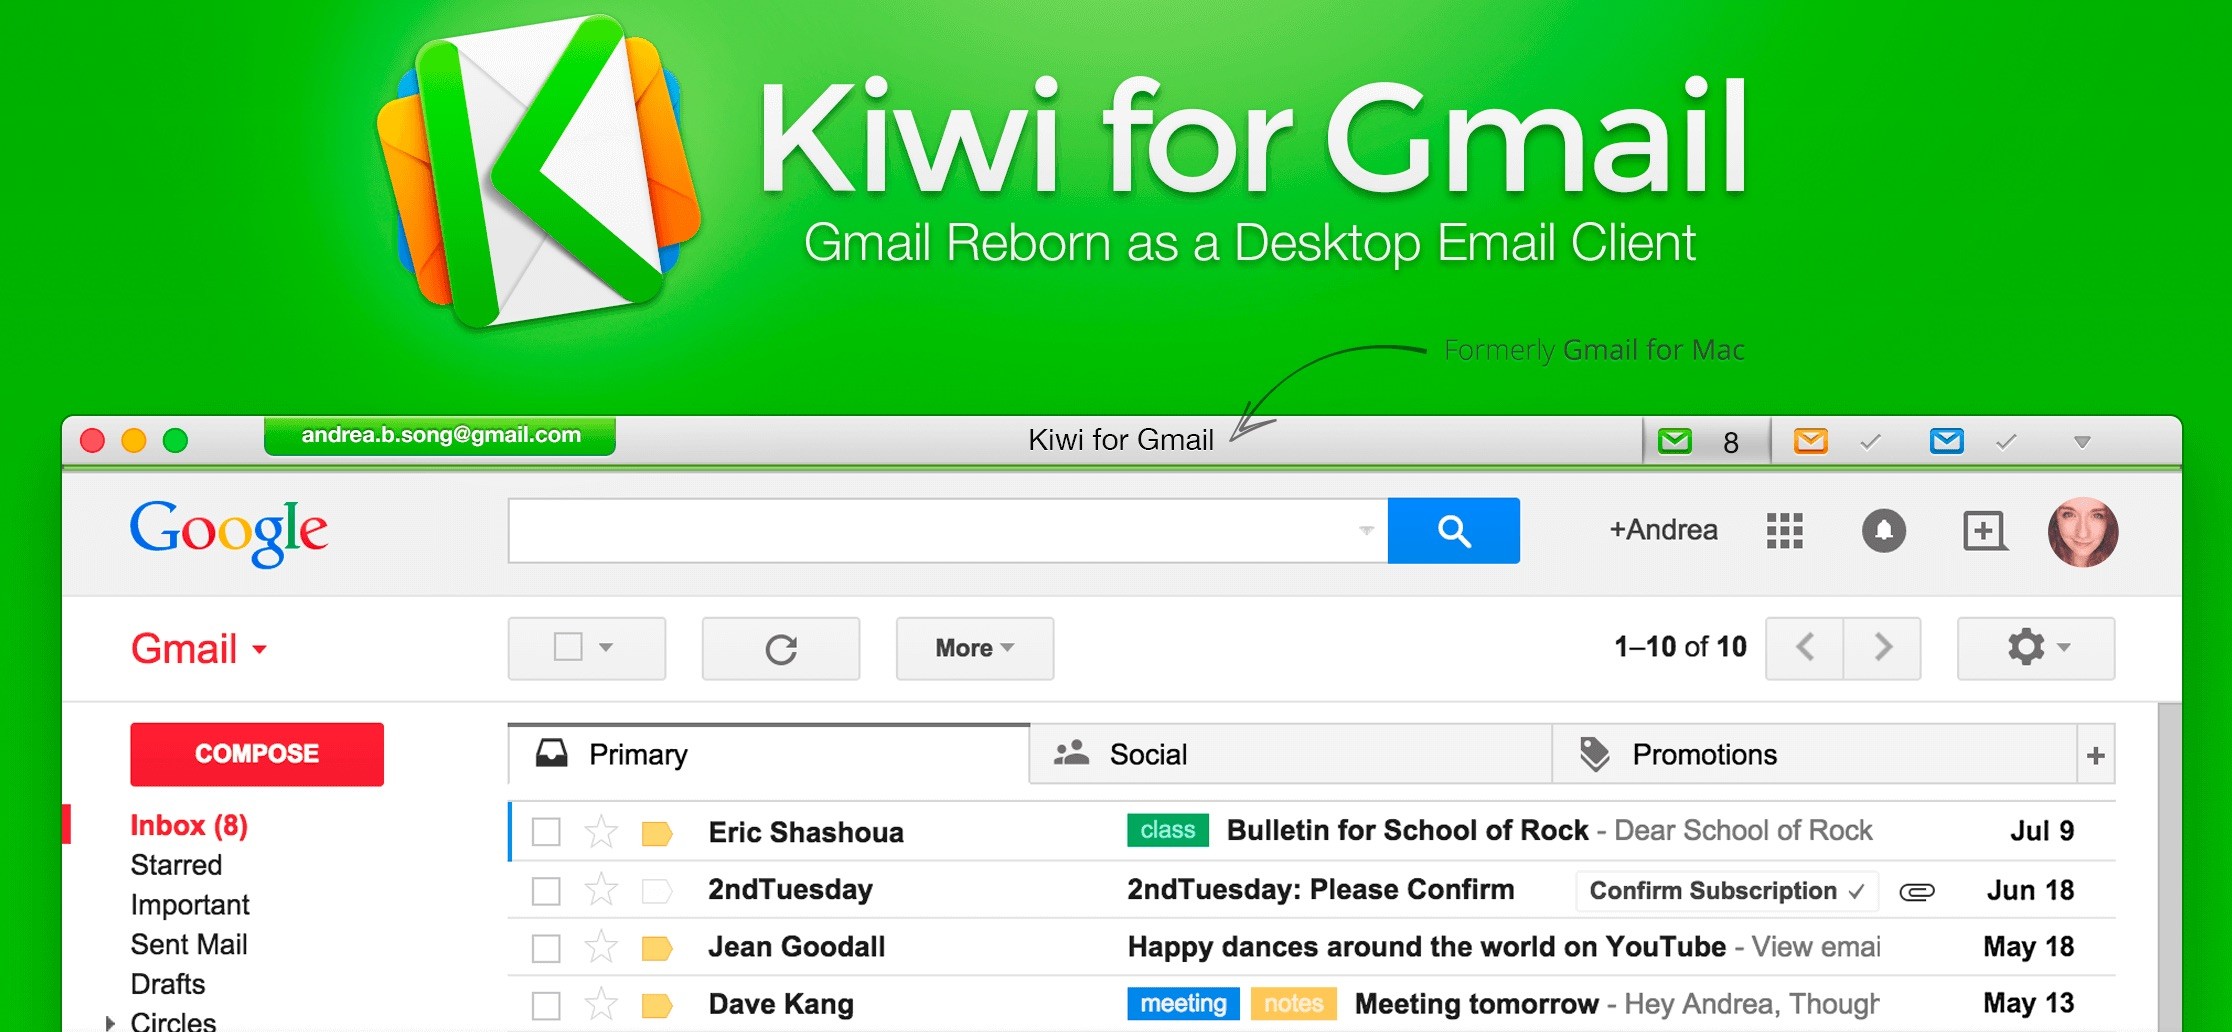Image resolution: width=2232 pixels, height=1032 pixels.
Task: Open the Starred folder
Action: [176, 865]
